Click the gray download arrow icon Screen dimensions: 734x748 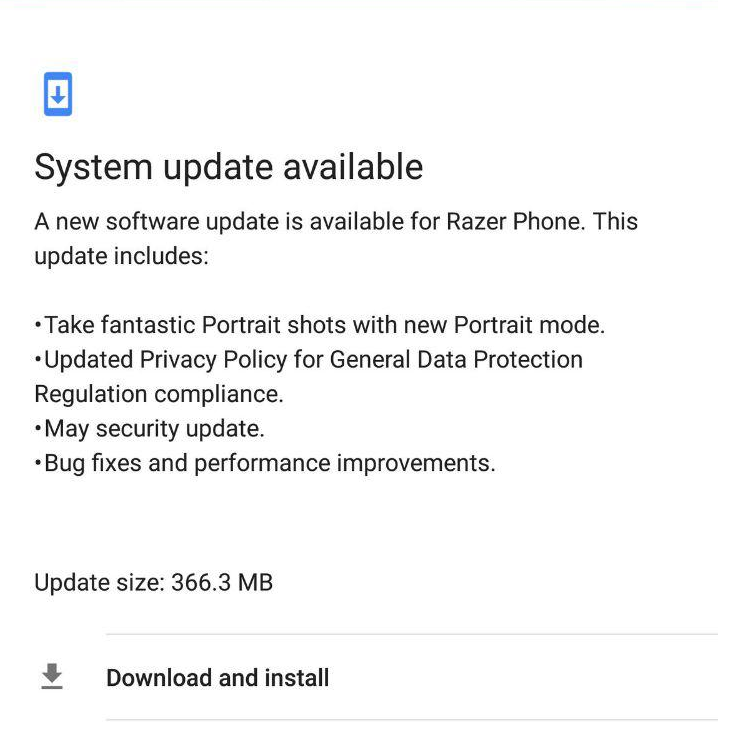coord(52,676)
